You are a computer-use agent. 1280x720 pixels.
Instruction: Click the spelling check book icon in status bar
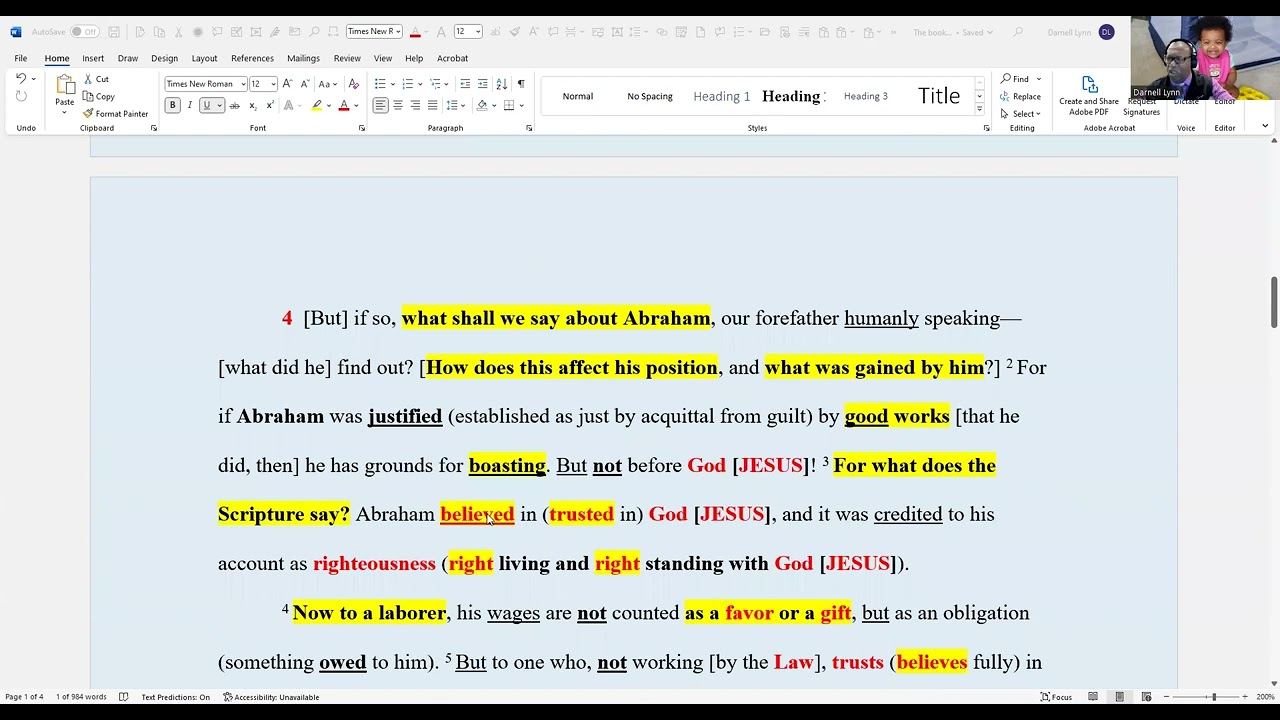point(123,697)
